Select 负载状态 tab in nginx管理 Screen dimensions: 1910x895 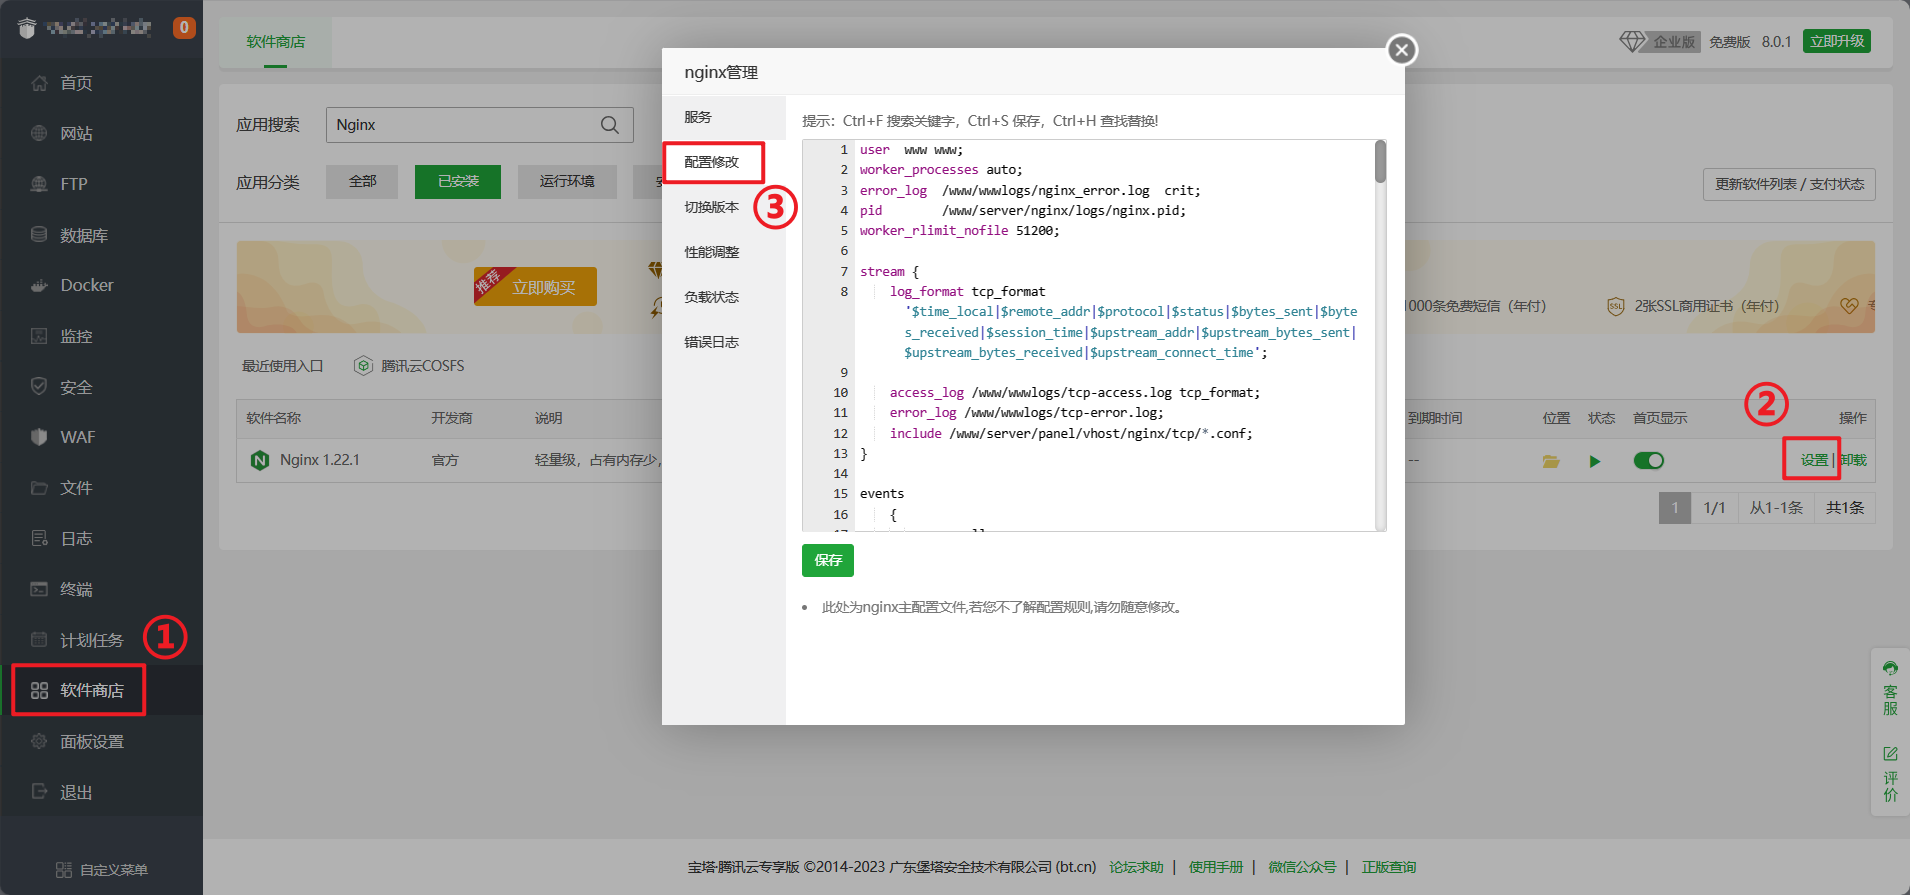(724, 297)
